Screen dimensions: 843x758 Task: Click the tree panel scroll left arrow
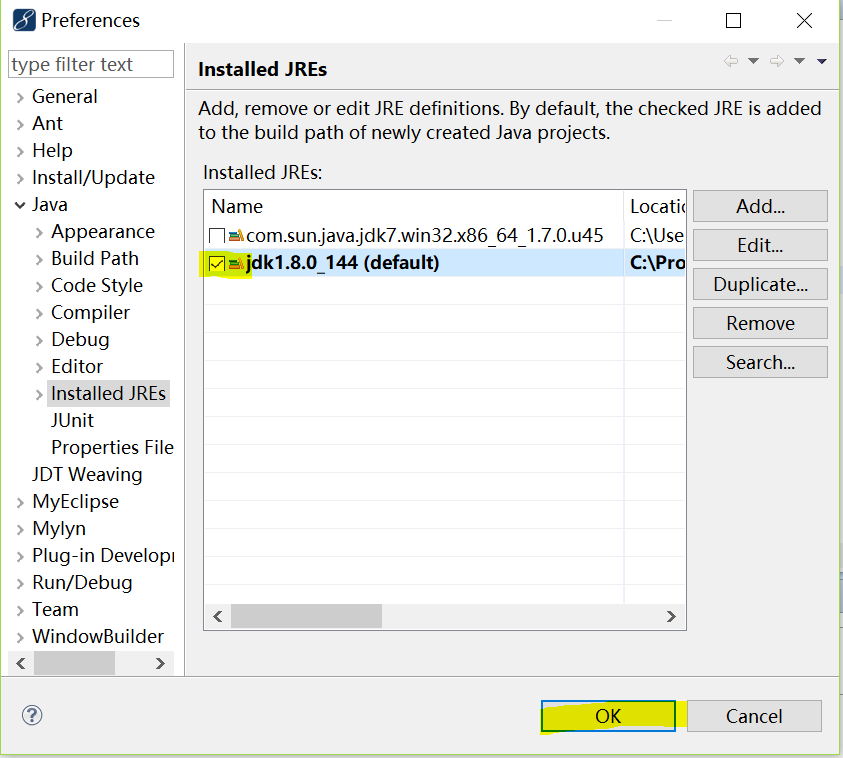point(21,663)
